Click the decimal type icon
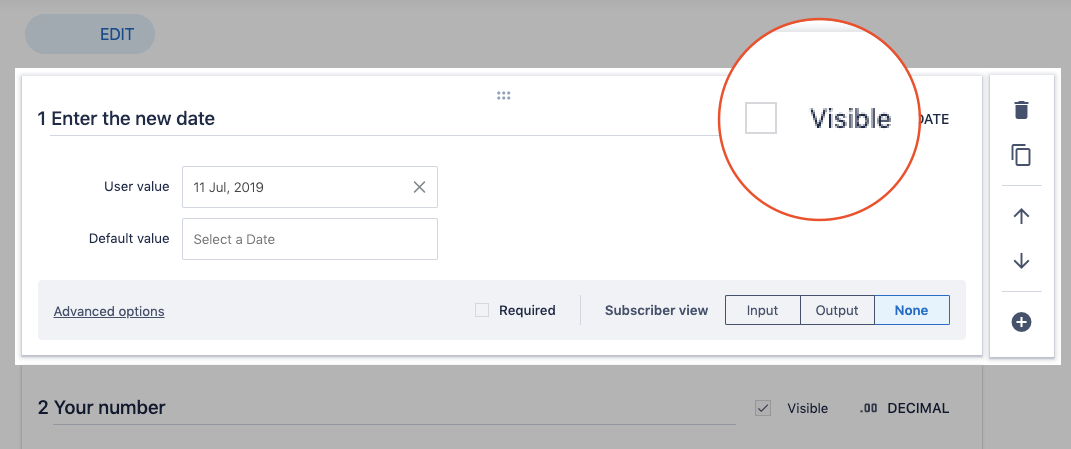1071x449 pixels. click(869, 408)
